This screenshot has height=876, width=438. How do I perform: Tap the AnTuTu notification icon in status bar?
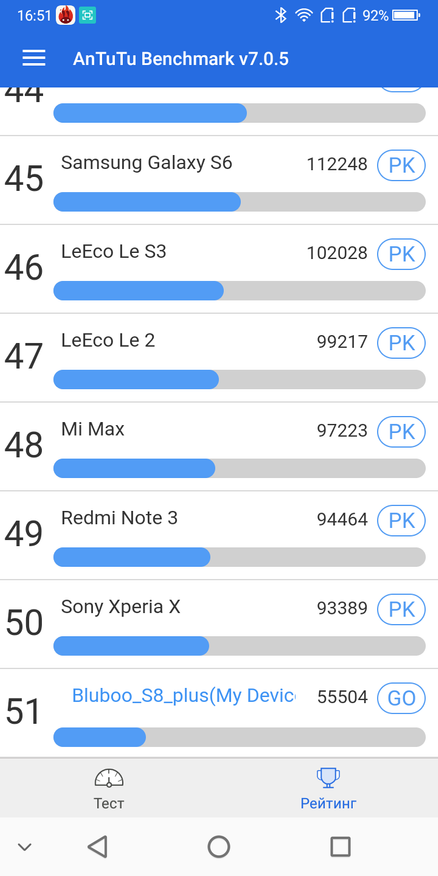pos(65,15)
